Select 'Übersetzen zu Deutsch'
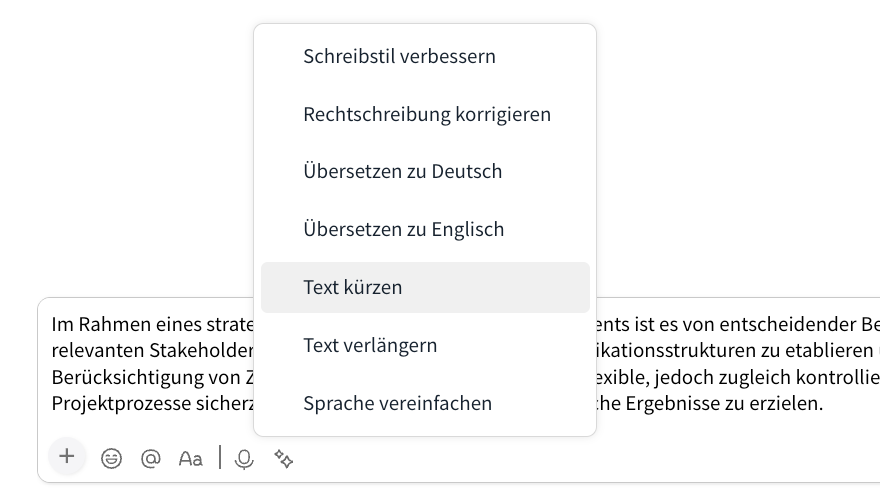Image resolution: width=880 pixels, height=500 pixels. [x=402, y=171]
